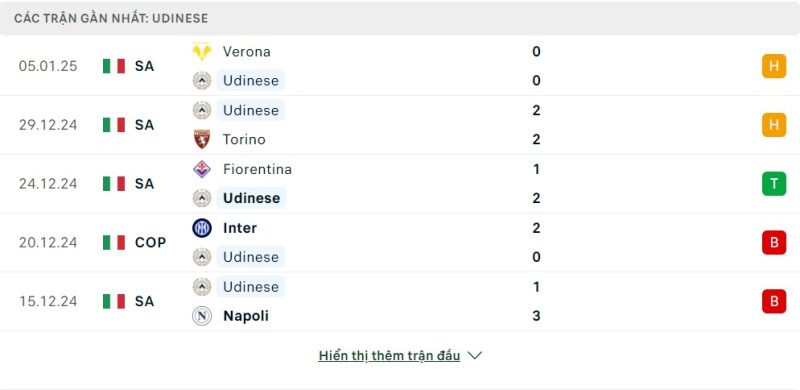Screen dimensions: 800x390
Task: Click the Italy flag in the COP row
Action: click(x=114, y=242)
